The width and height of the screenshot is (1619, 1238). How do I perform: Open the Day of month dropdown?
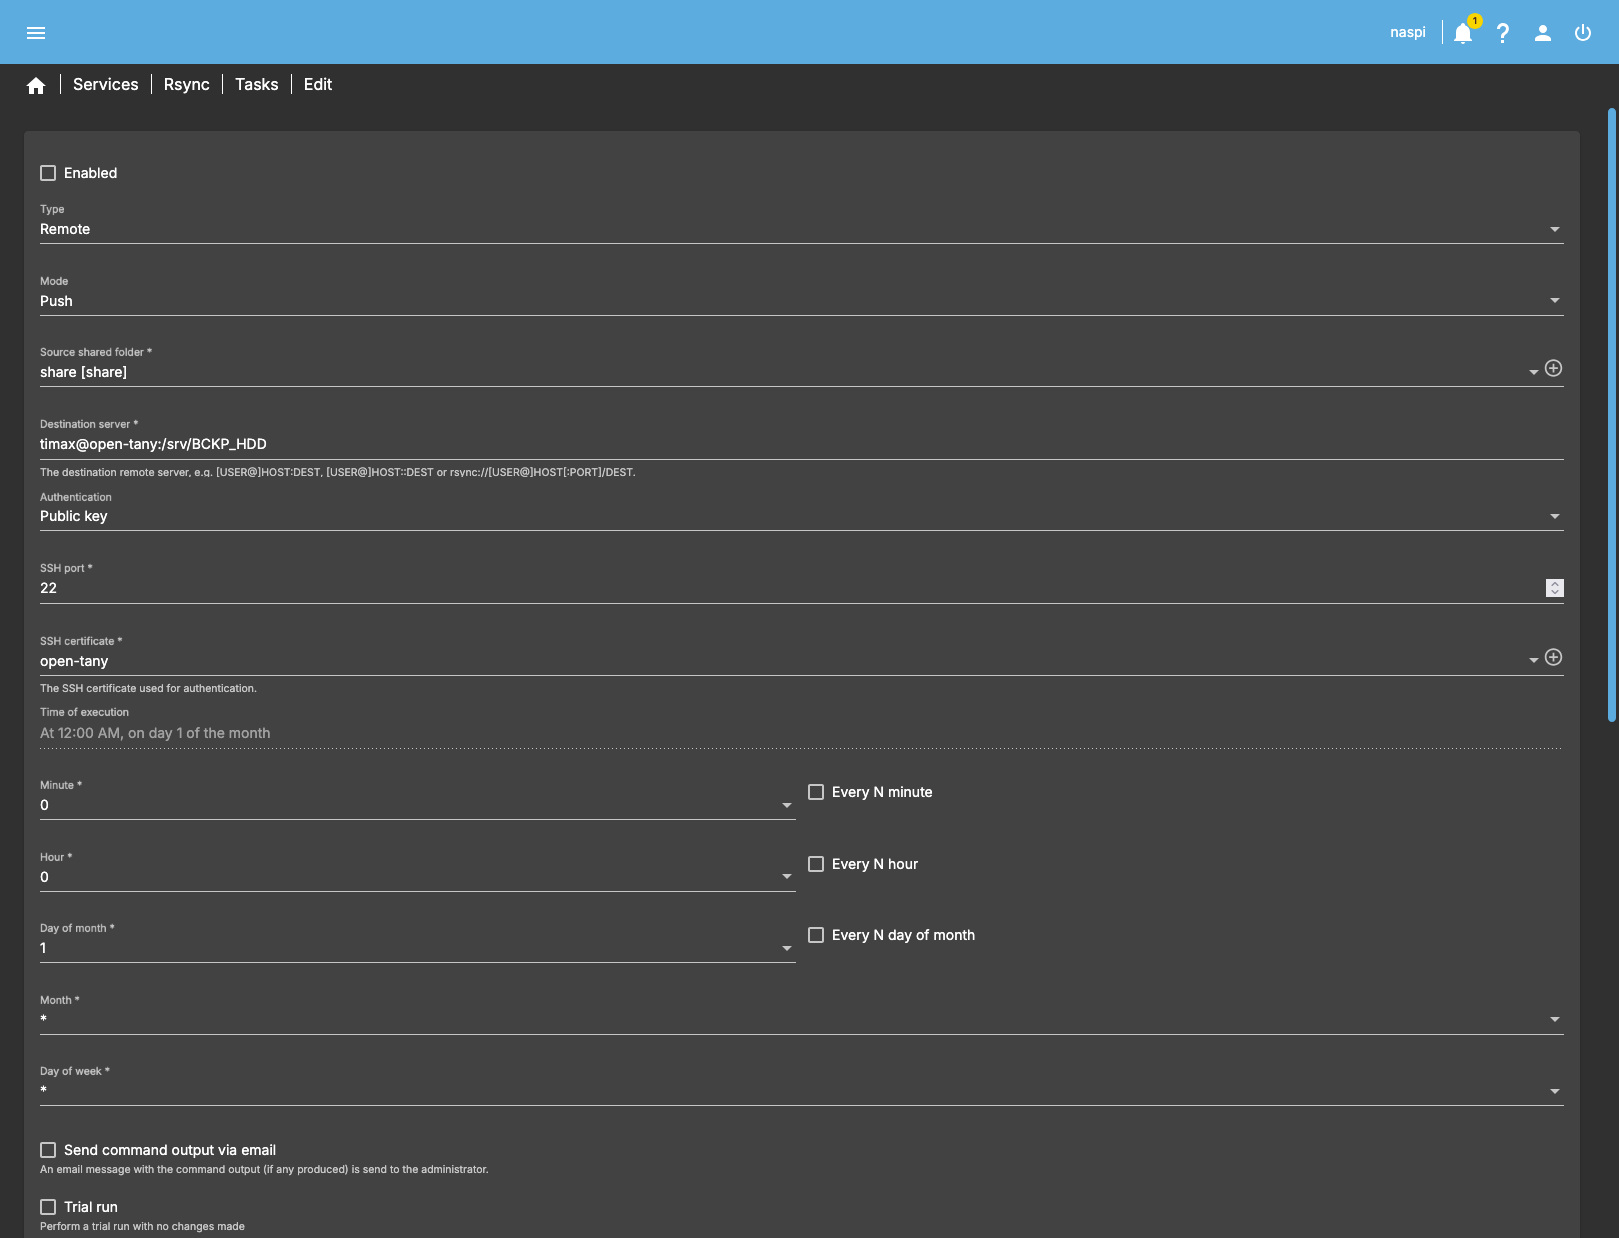coord(418,948)
